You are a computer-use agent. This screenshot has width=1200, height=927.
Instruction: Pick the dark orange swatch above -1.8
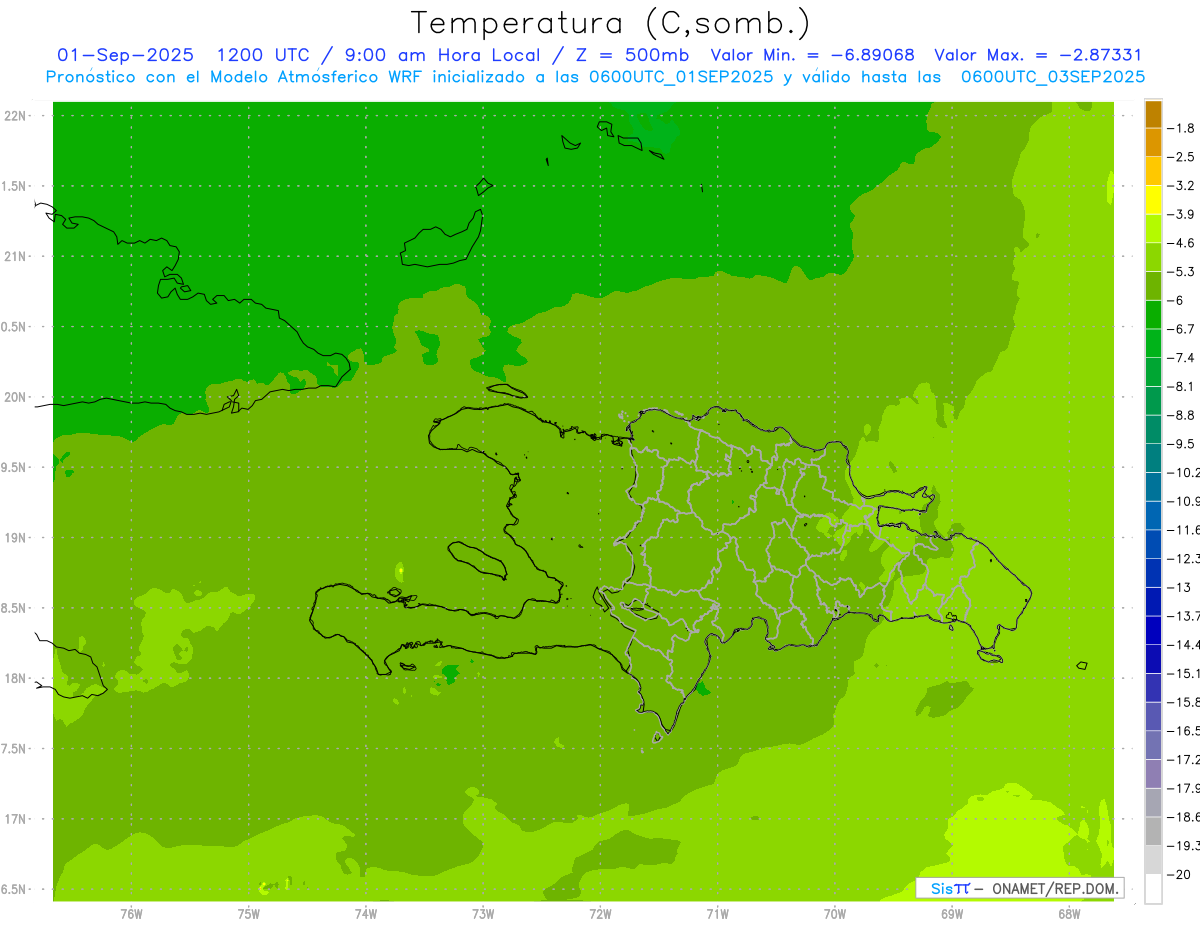[1153, 114]
